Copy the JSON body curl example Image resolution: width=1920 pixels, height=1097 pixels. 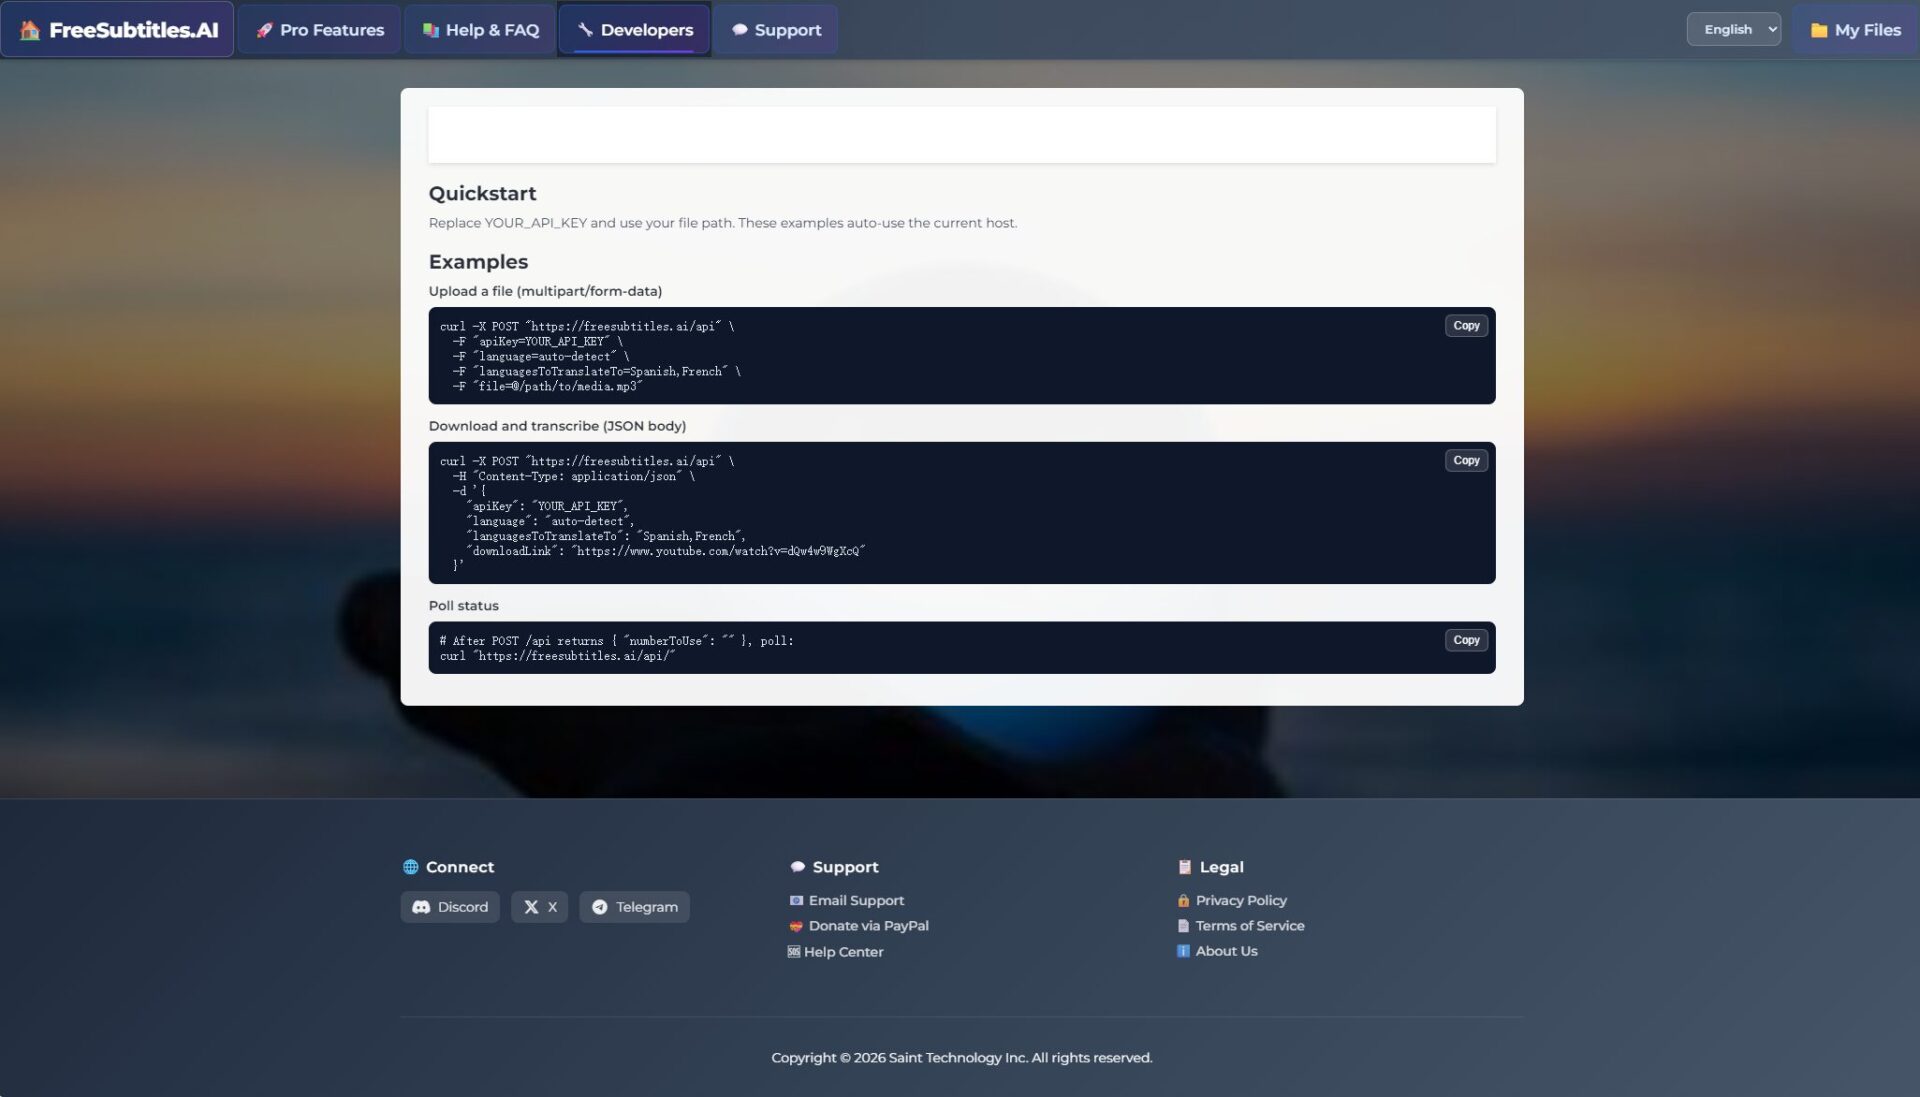click(x=1466, y=461)
